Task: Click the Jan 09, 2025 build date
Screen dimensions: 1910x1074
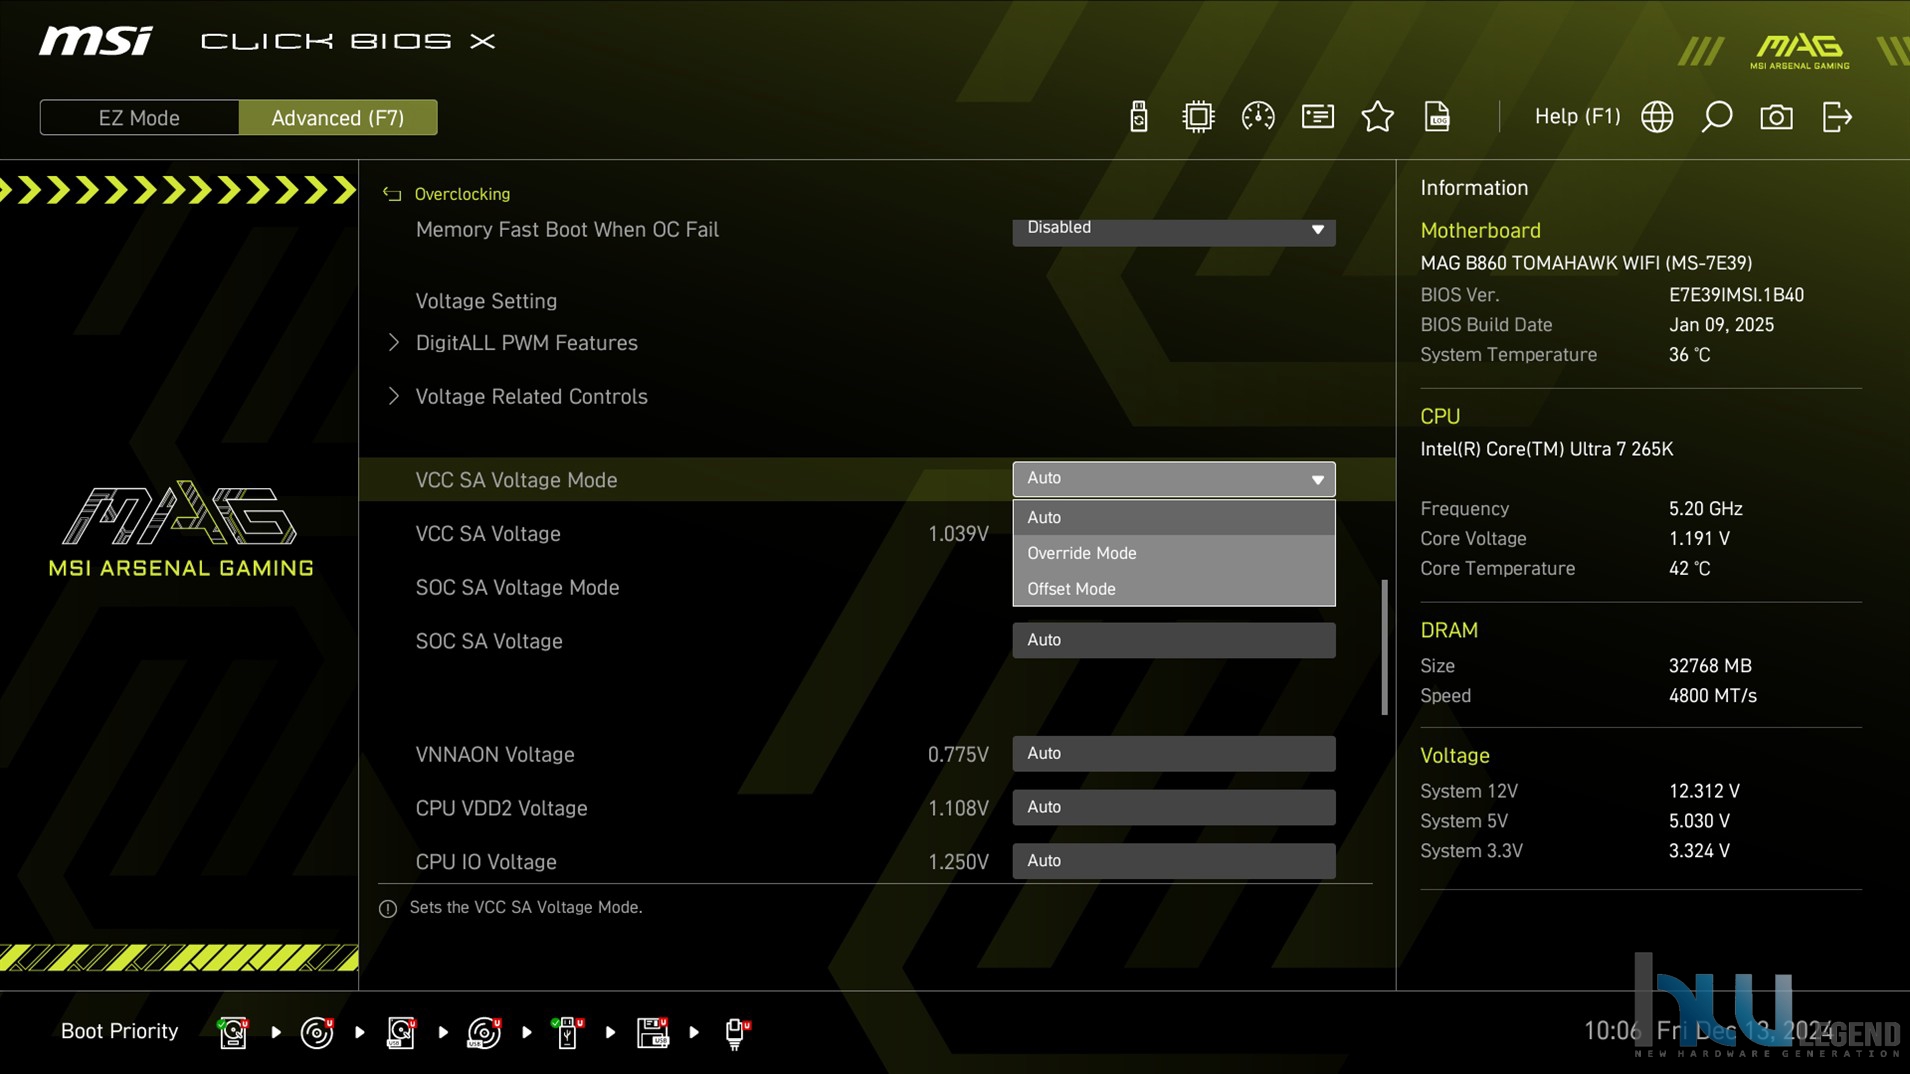Action: click(1721, 325)
